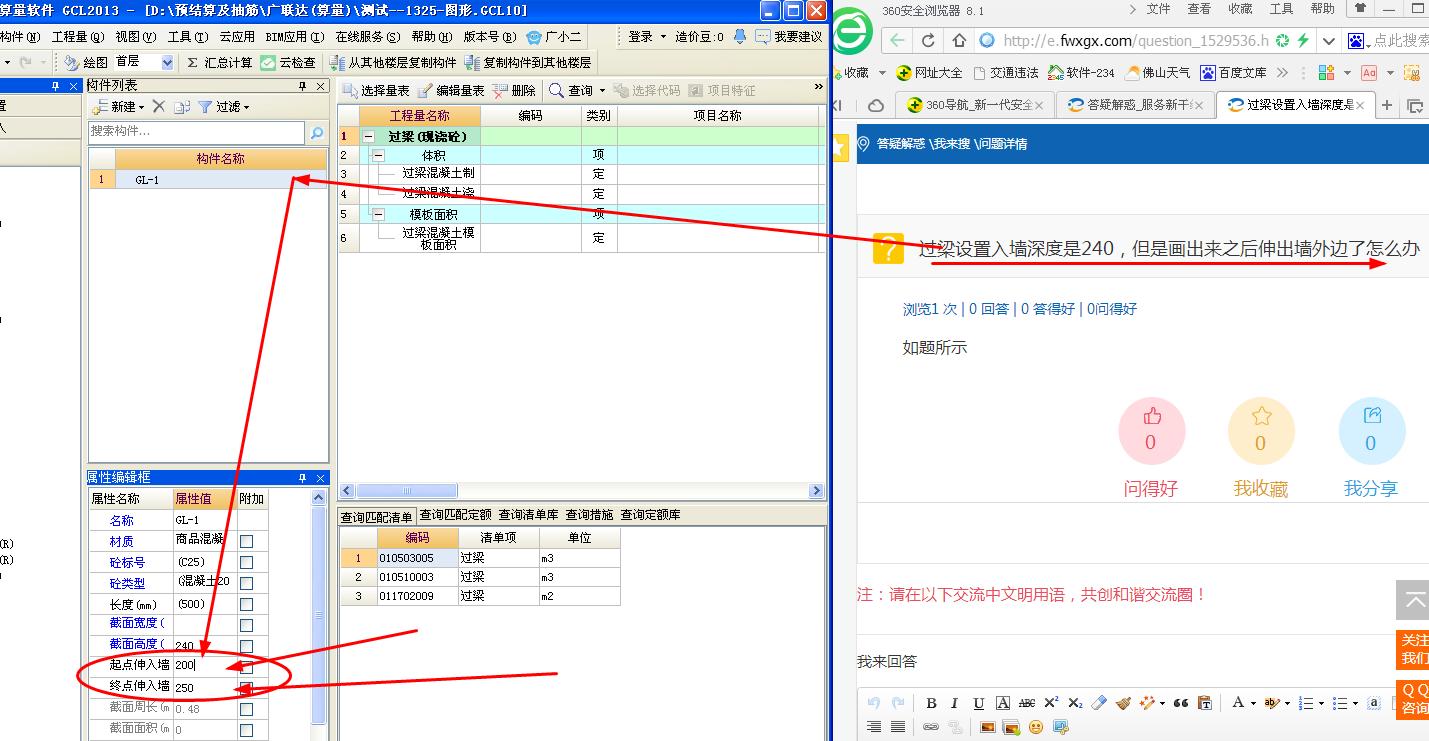The width and height of the screenshot is (1429, 741).
Task: Open 网址大全 bookmark
Action: pyautogui.click(x=929, y=73)
